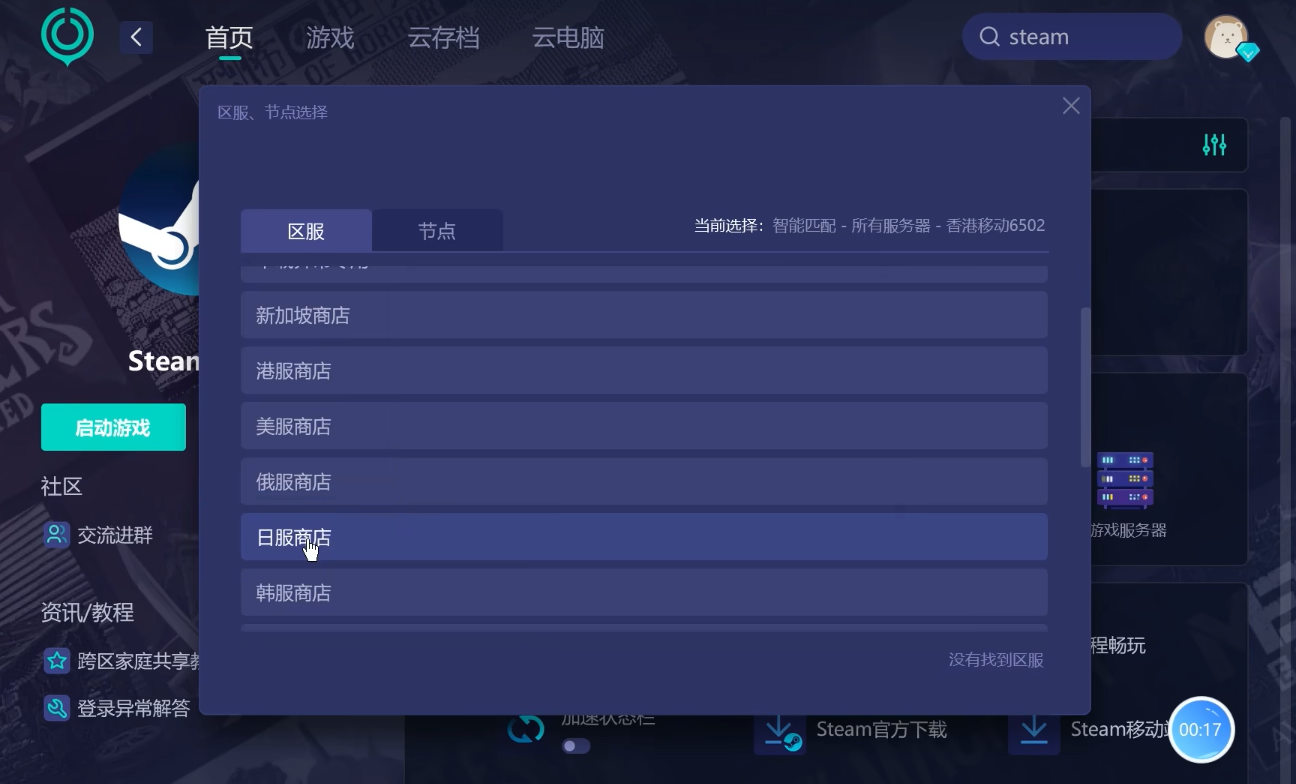Switch to the 节点 tab

(437, 231)
